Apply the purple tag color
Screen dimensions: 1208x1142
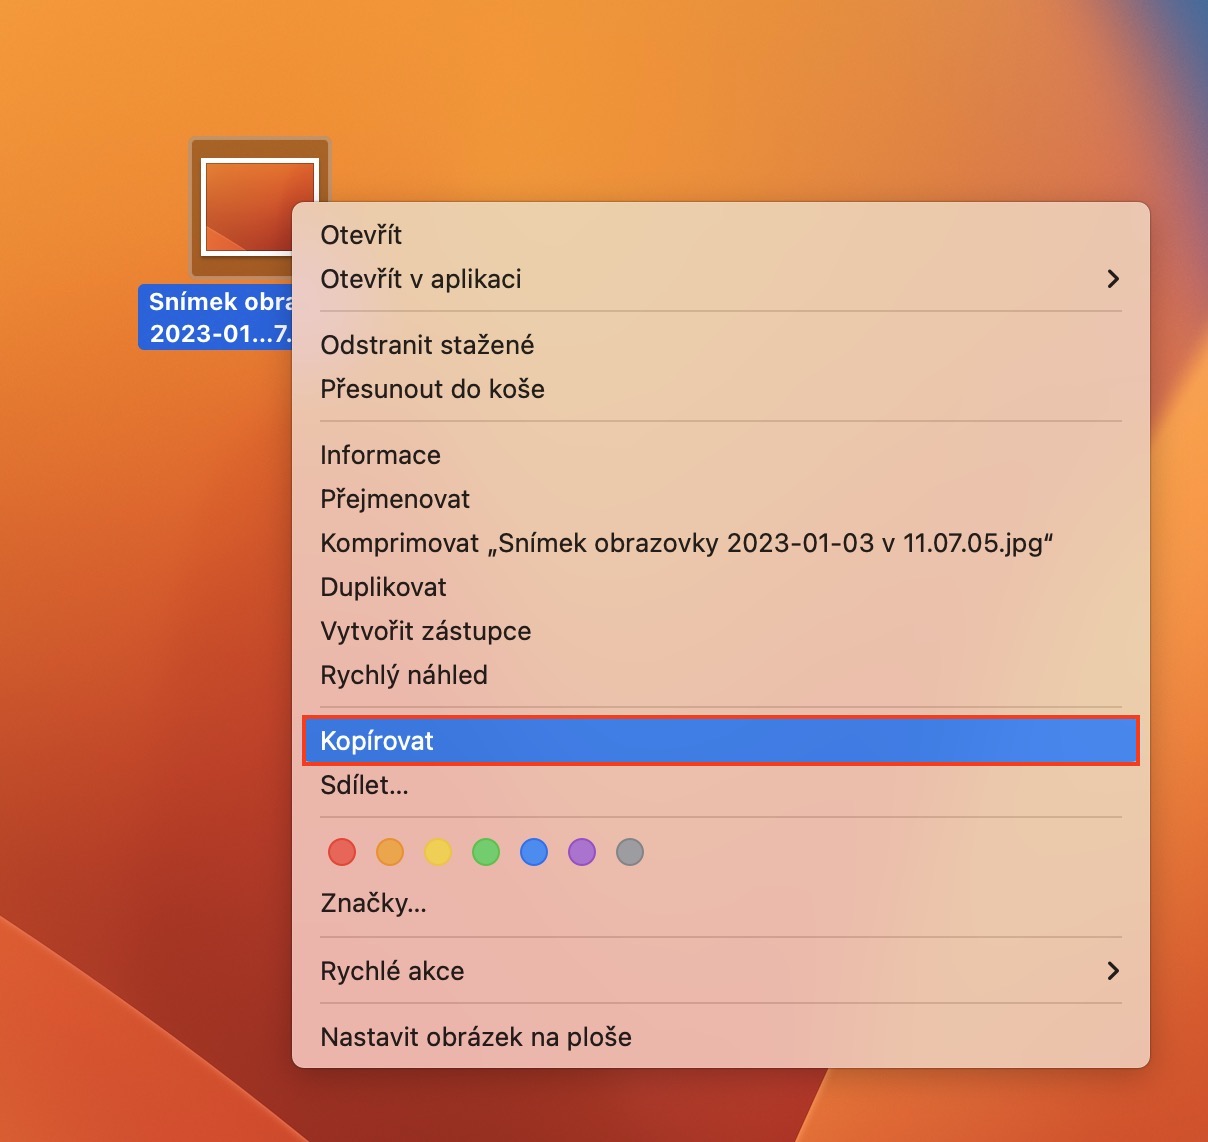click(x=582, y=852)
